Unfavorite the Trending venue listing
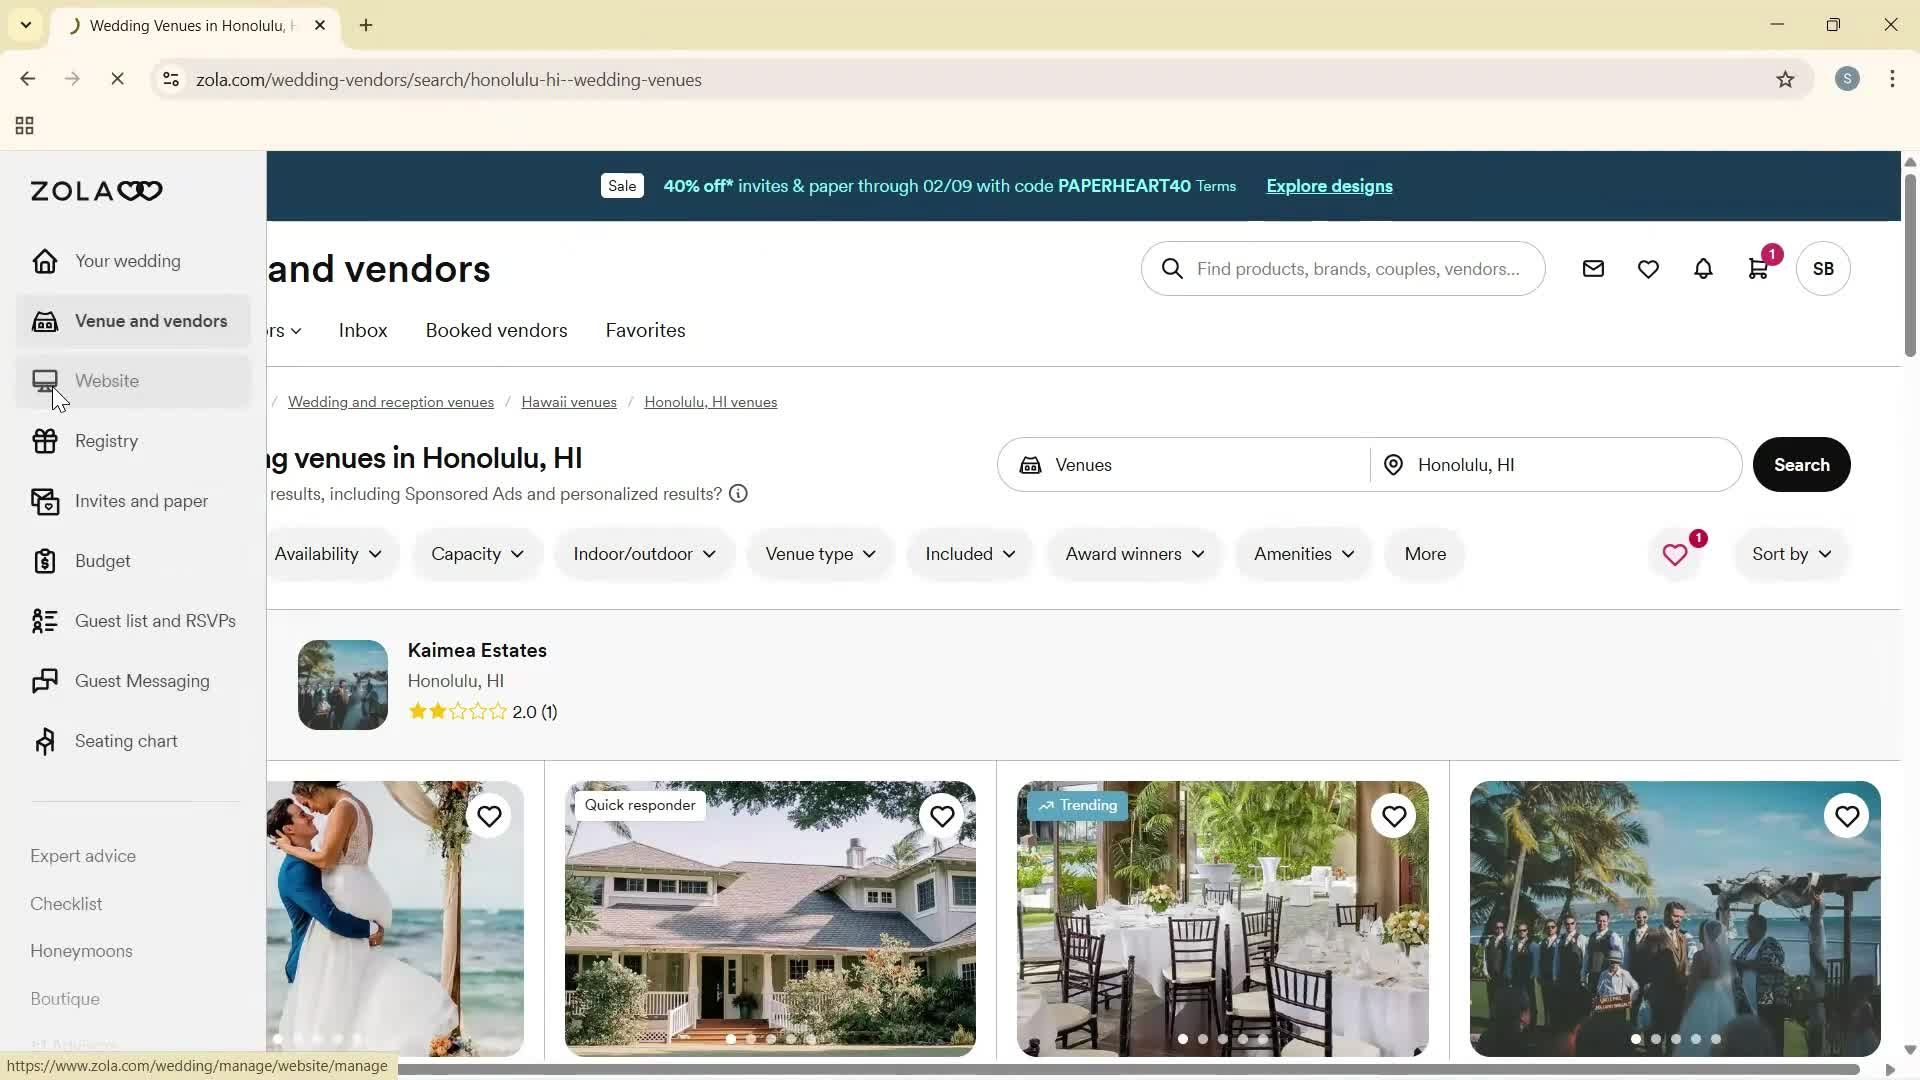 click(1394, 816)
